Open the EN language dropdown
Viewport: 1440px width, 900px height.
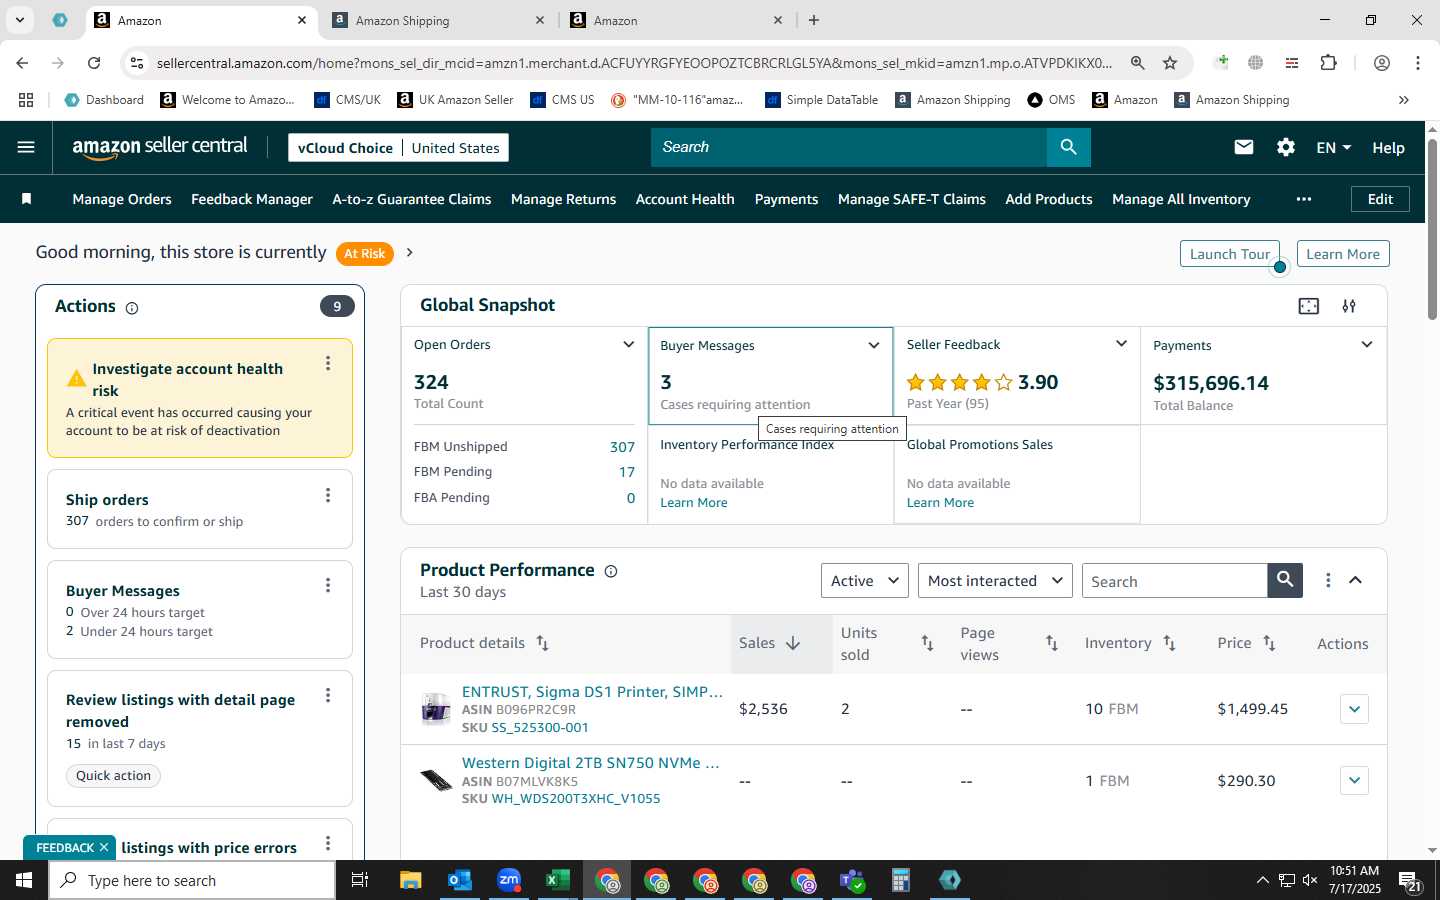coord(1333,147)
